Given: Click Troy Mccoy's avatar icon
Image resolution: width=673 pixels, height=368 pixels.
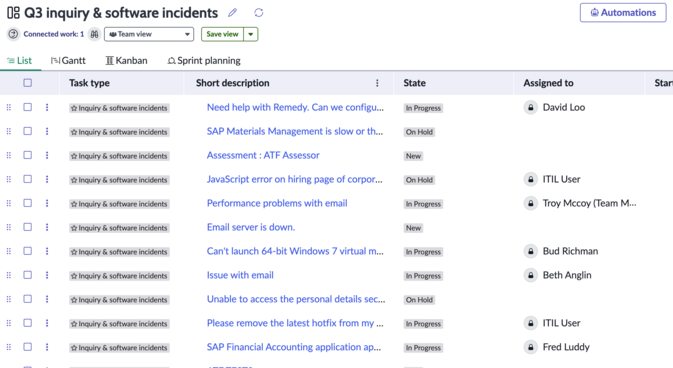Looking at the screenshot, I should point(531,203).
